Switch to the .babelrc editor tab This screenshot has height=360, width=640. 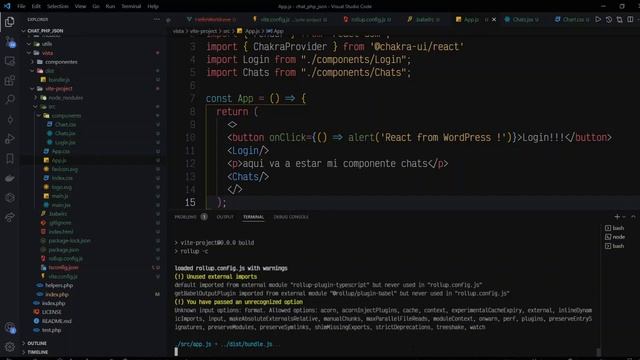pyautogui.click(x=424, y=19)
